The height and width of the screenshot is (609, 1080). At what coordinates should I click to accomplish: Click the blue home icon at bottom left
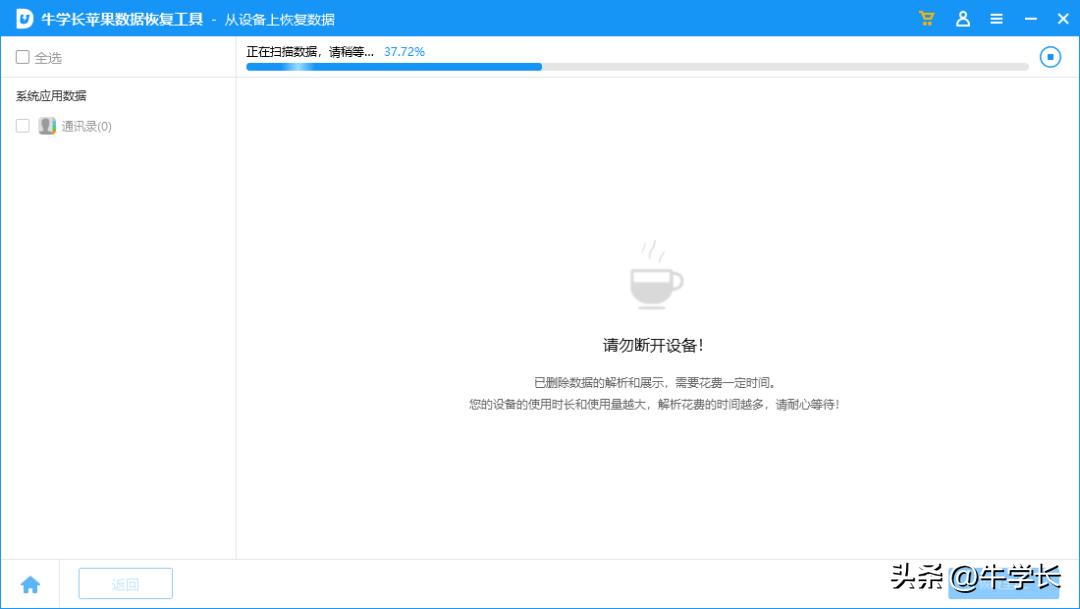tap(31, 583)
